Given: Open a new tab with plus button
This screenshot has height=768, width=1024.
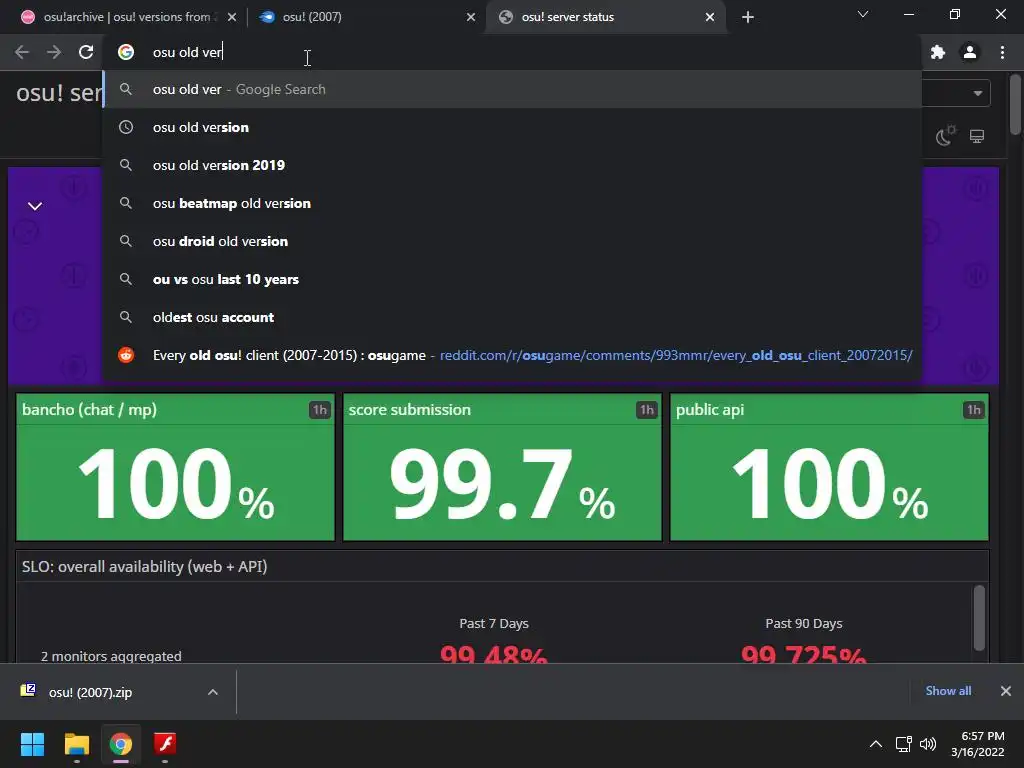Looking at the screenshot, I should pos(748,17).
